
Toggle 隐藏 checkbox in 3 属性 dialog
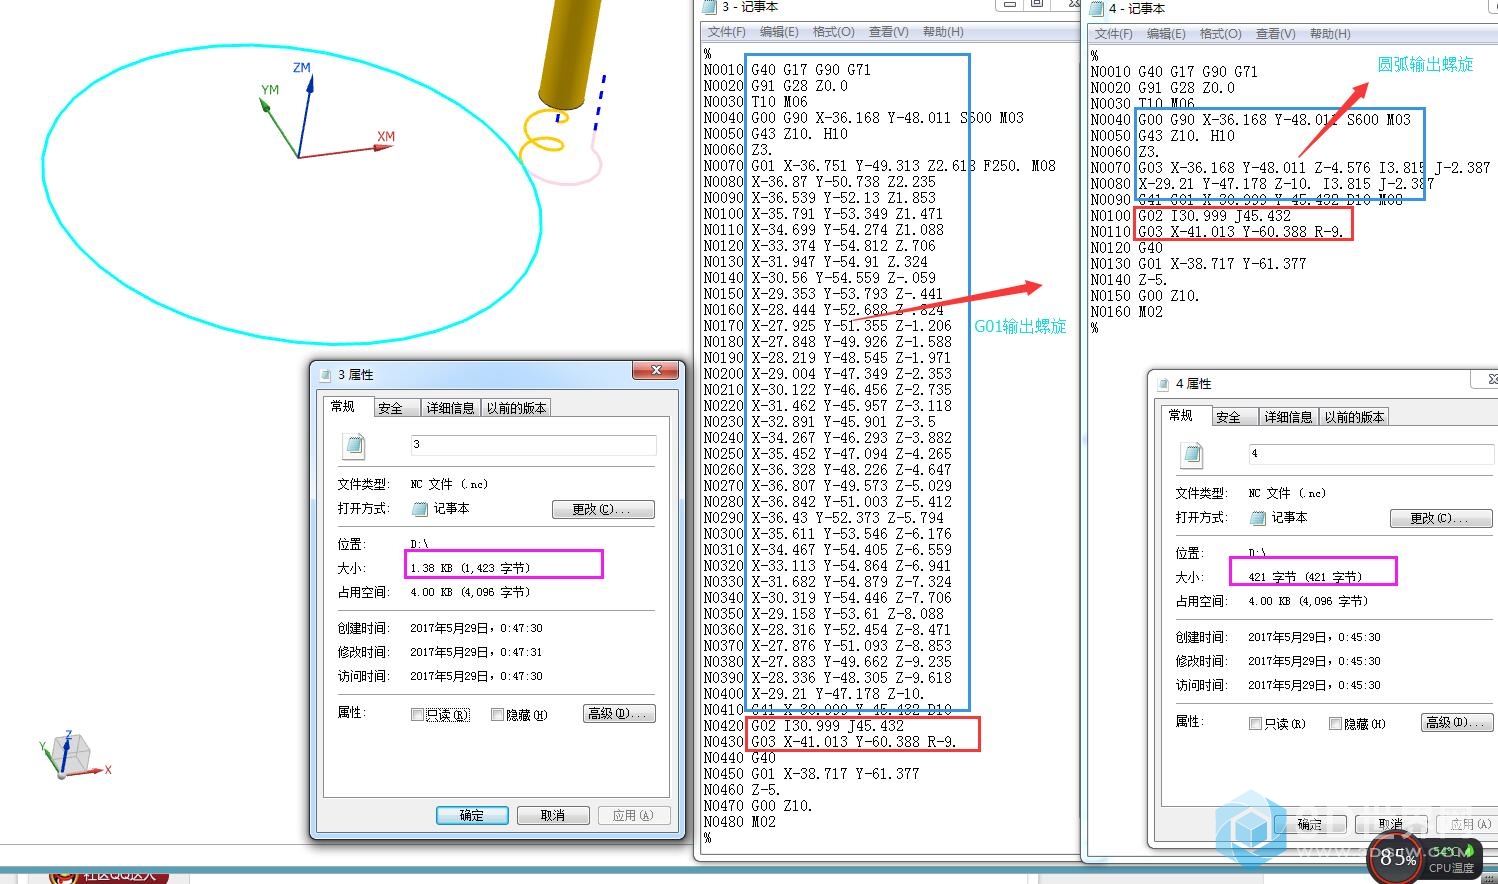[497, 715]
